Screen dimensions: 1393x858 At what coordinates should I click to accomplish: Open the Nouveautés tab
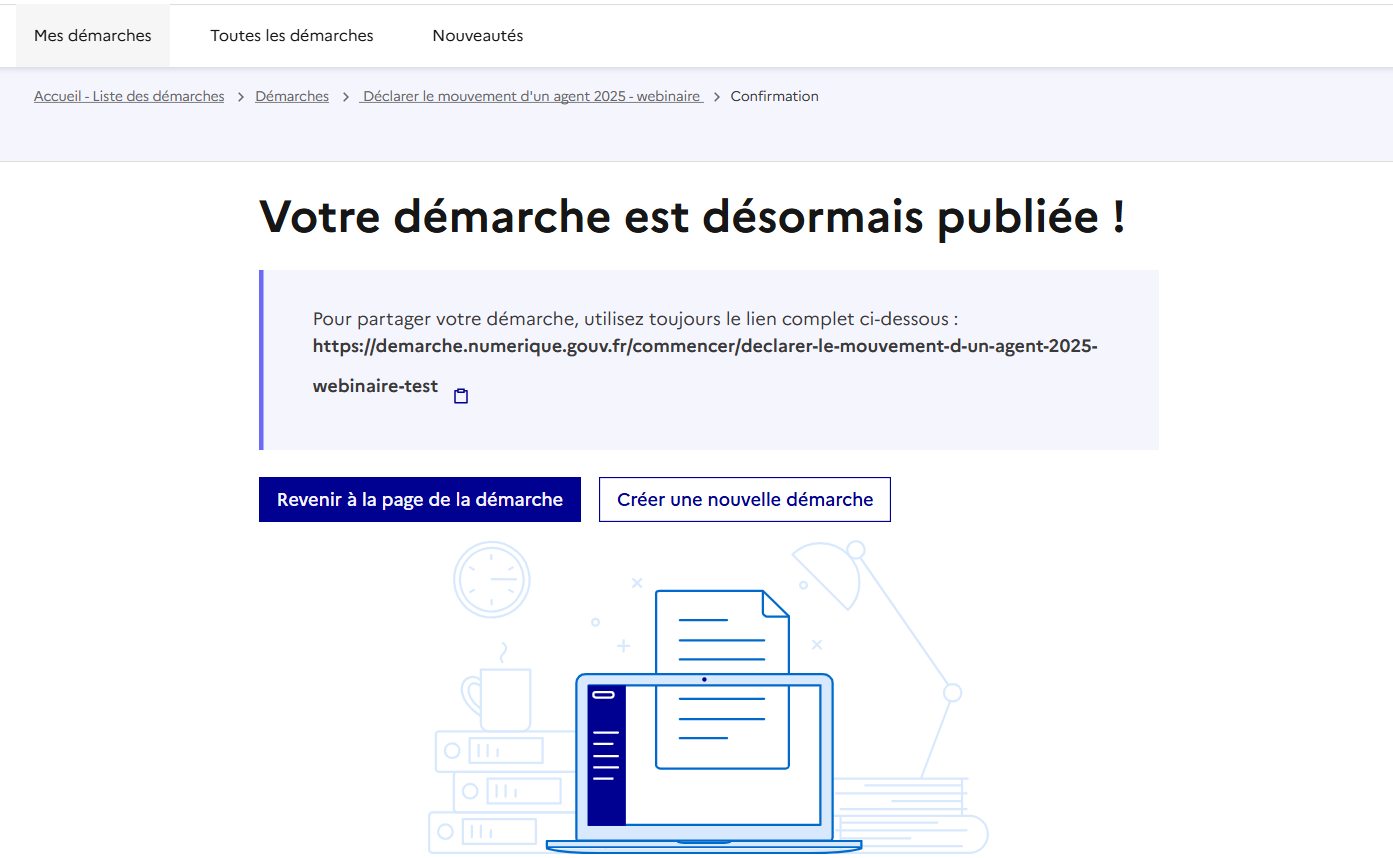(x=478, y=36)
